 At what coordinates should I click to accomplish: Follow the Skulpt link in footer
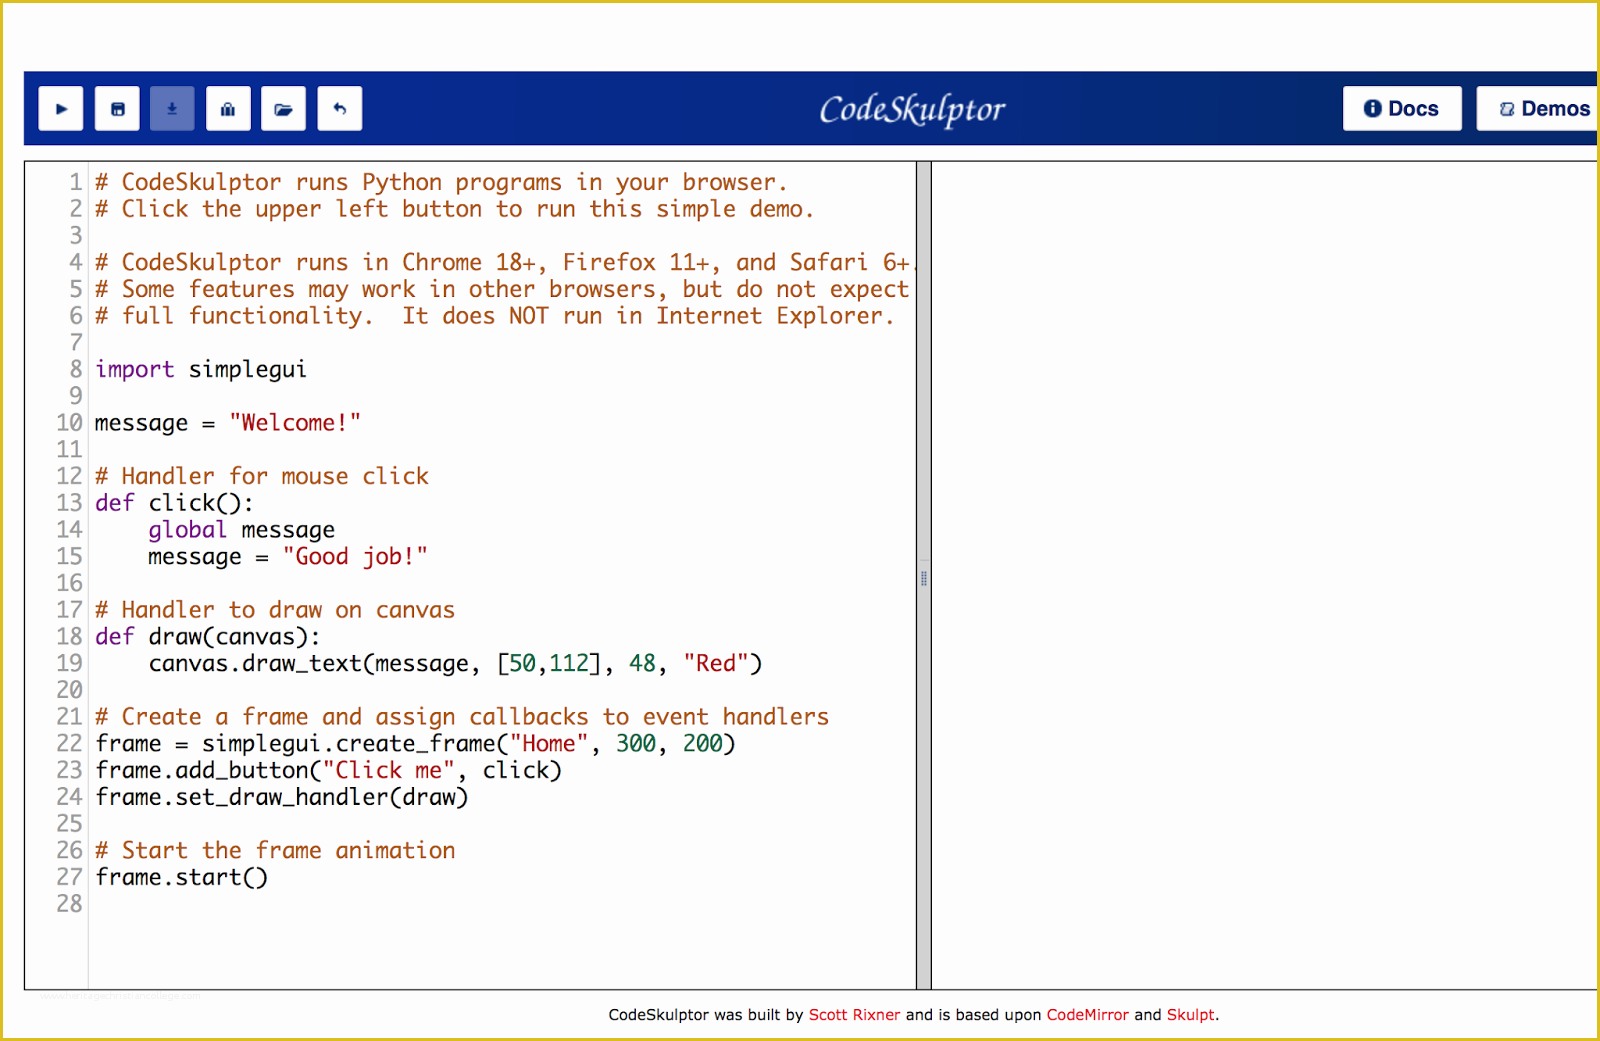pos(1190,1014)
